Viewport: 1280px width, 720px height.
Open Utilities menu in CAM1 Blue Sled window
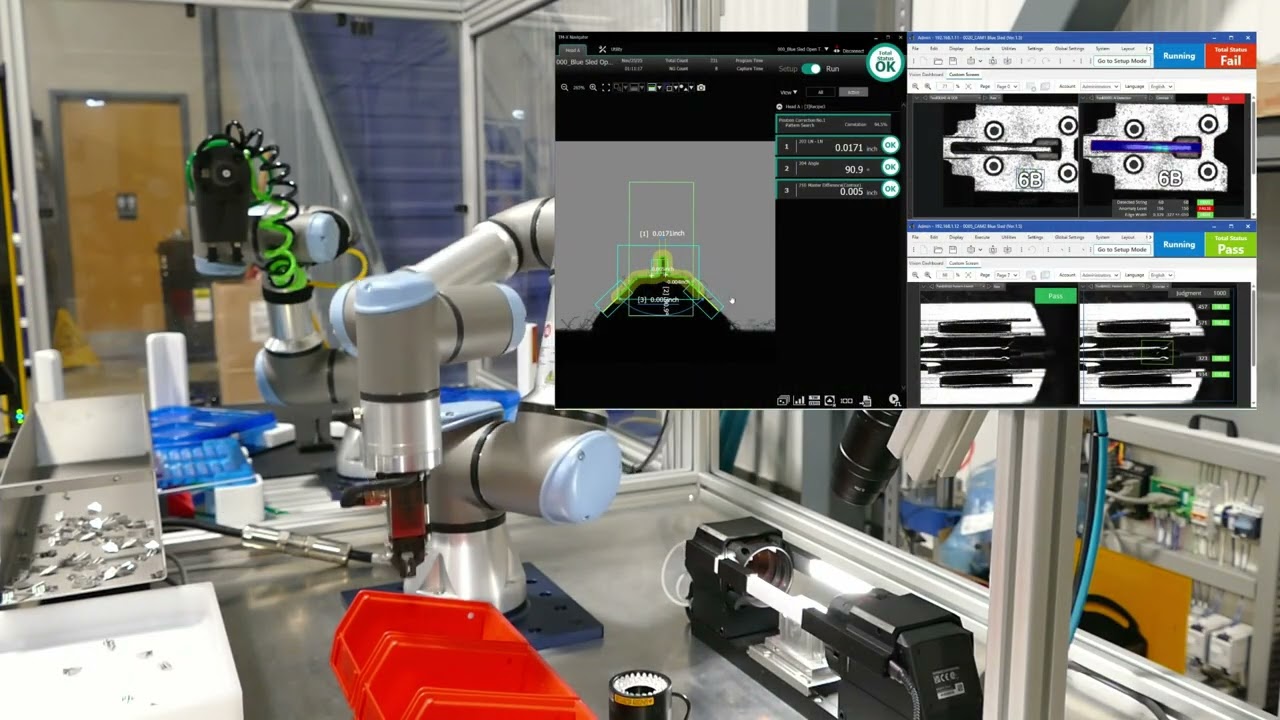(1008, 48)
